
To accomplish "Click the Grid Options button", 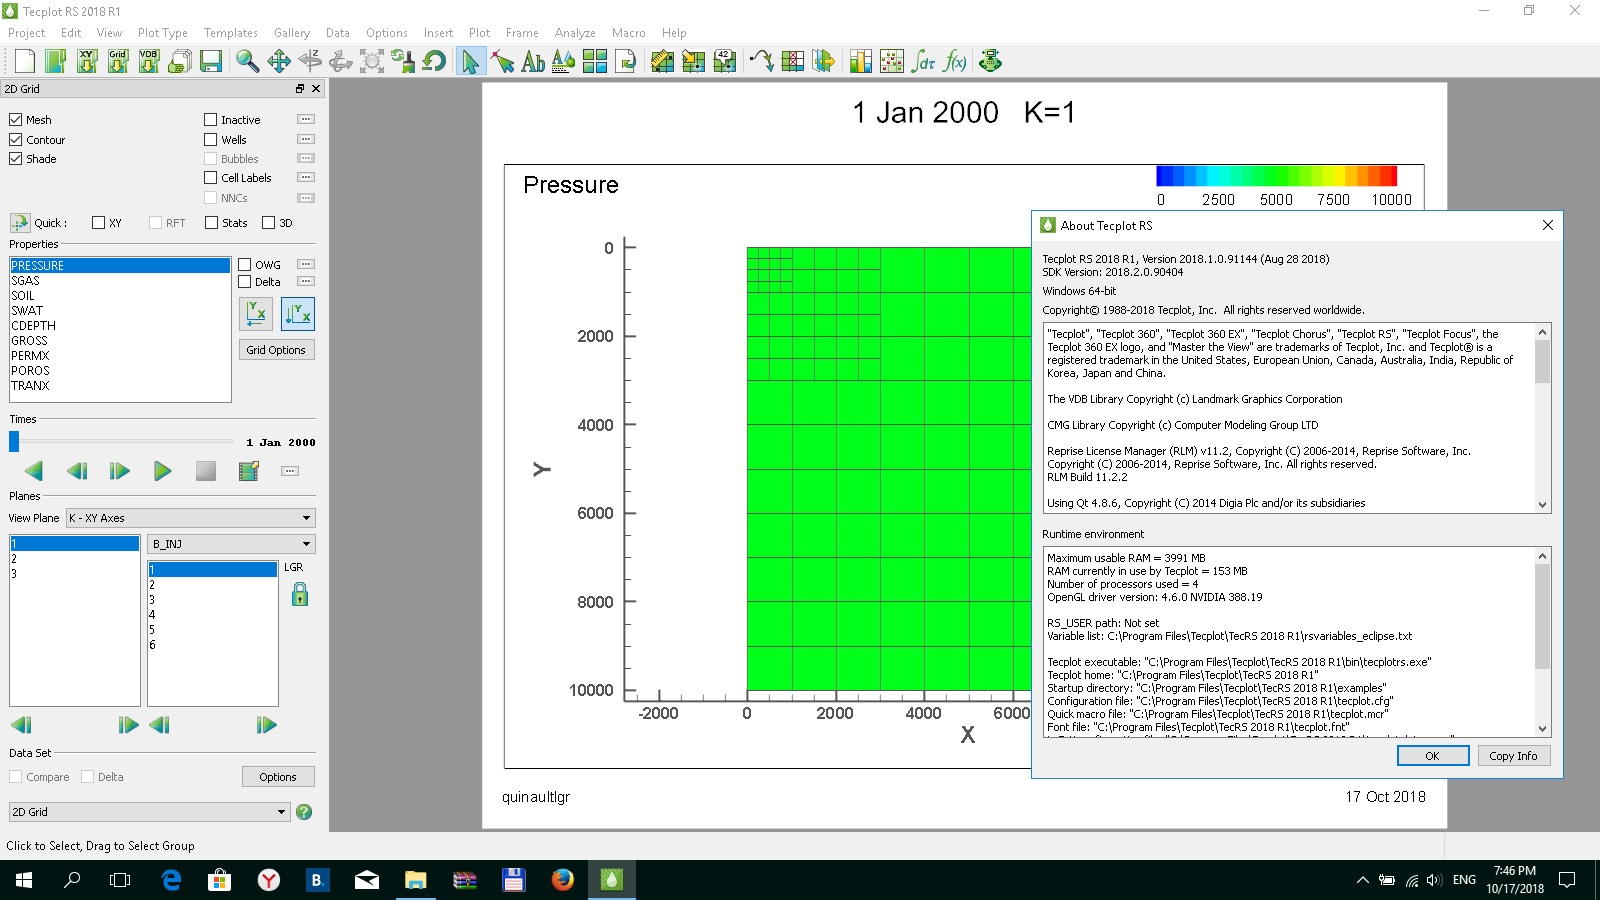I will point(276,350).
